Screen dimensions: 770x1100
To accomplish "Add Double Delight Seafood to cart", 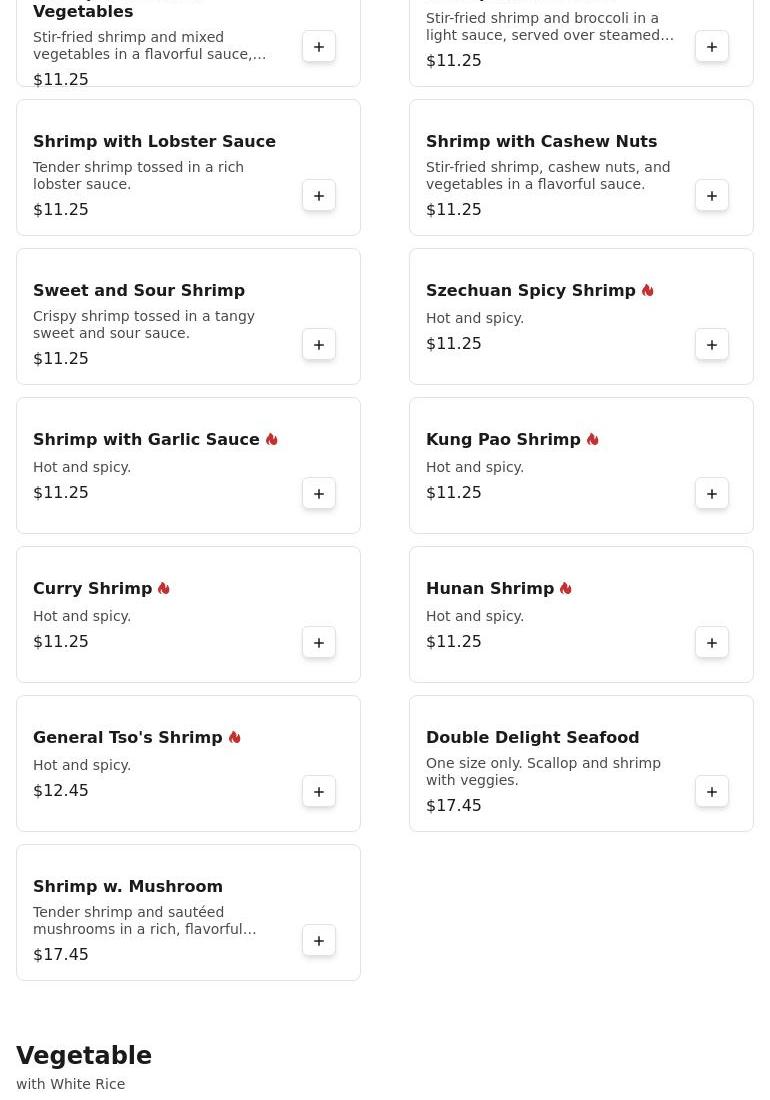I will coord(712,792).
